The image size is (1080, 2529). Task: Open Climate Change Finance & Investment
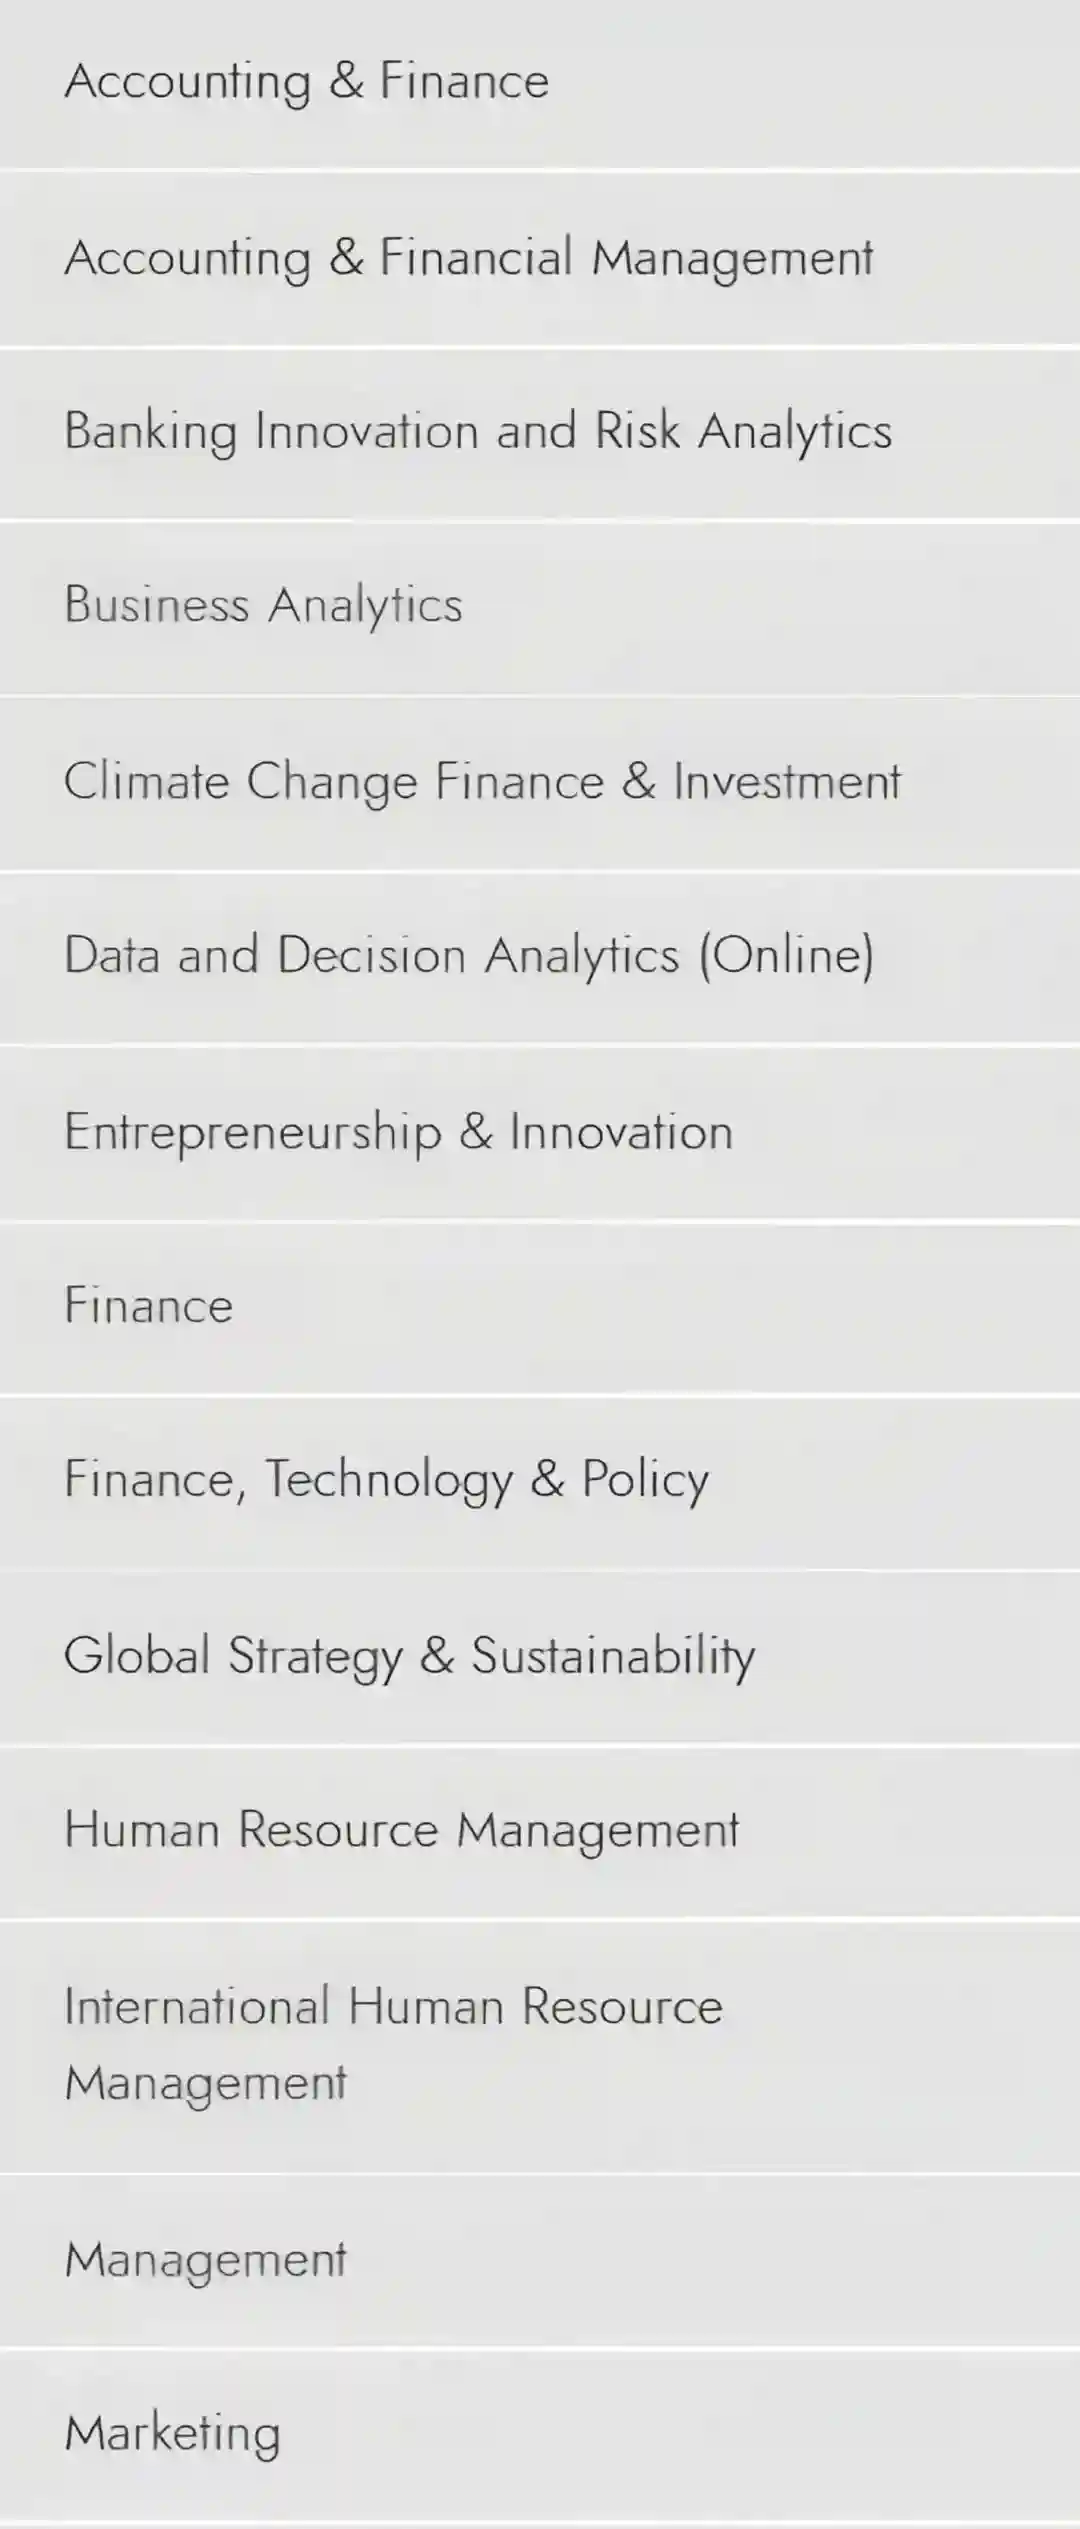coord(482,781)
